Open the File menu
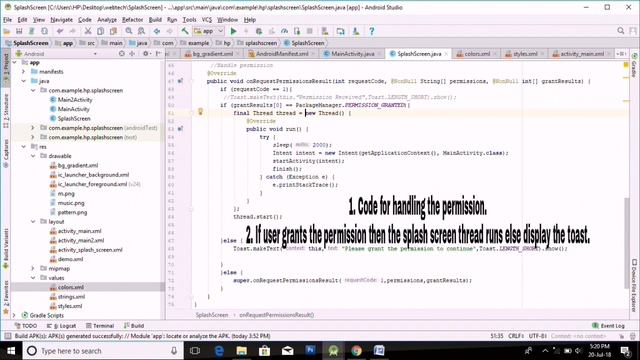Image resolution: width=640 pixels, height=360 pixels. 7,20
